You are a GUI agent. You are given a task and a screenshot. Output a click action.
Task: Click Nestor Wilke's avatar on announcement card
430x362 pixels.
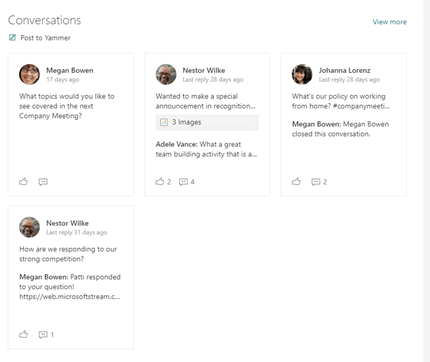[x=166, y=74]
